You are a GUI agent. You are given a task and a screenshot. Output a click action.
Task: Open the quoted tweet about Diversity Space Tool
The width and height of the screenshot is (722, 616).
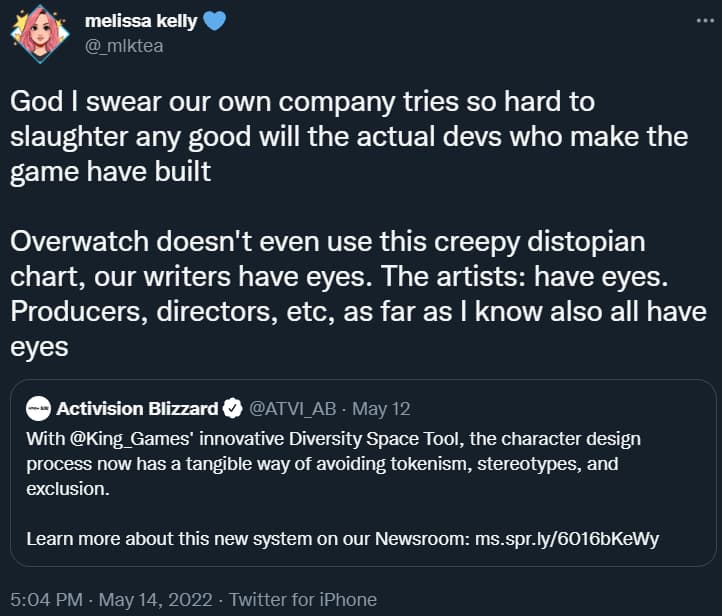click(x=363, y=472)
